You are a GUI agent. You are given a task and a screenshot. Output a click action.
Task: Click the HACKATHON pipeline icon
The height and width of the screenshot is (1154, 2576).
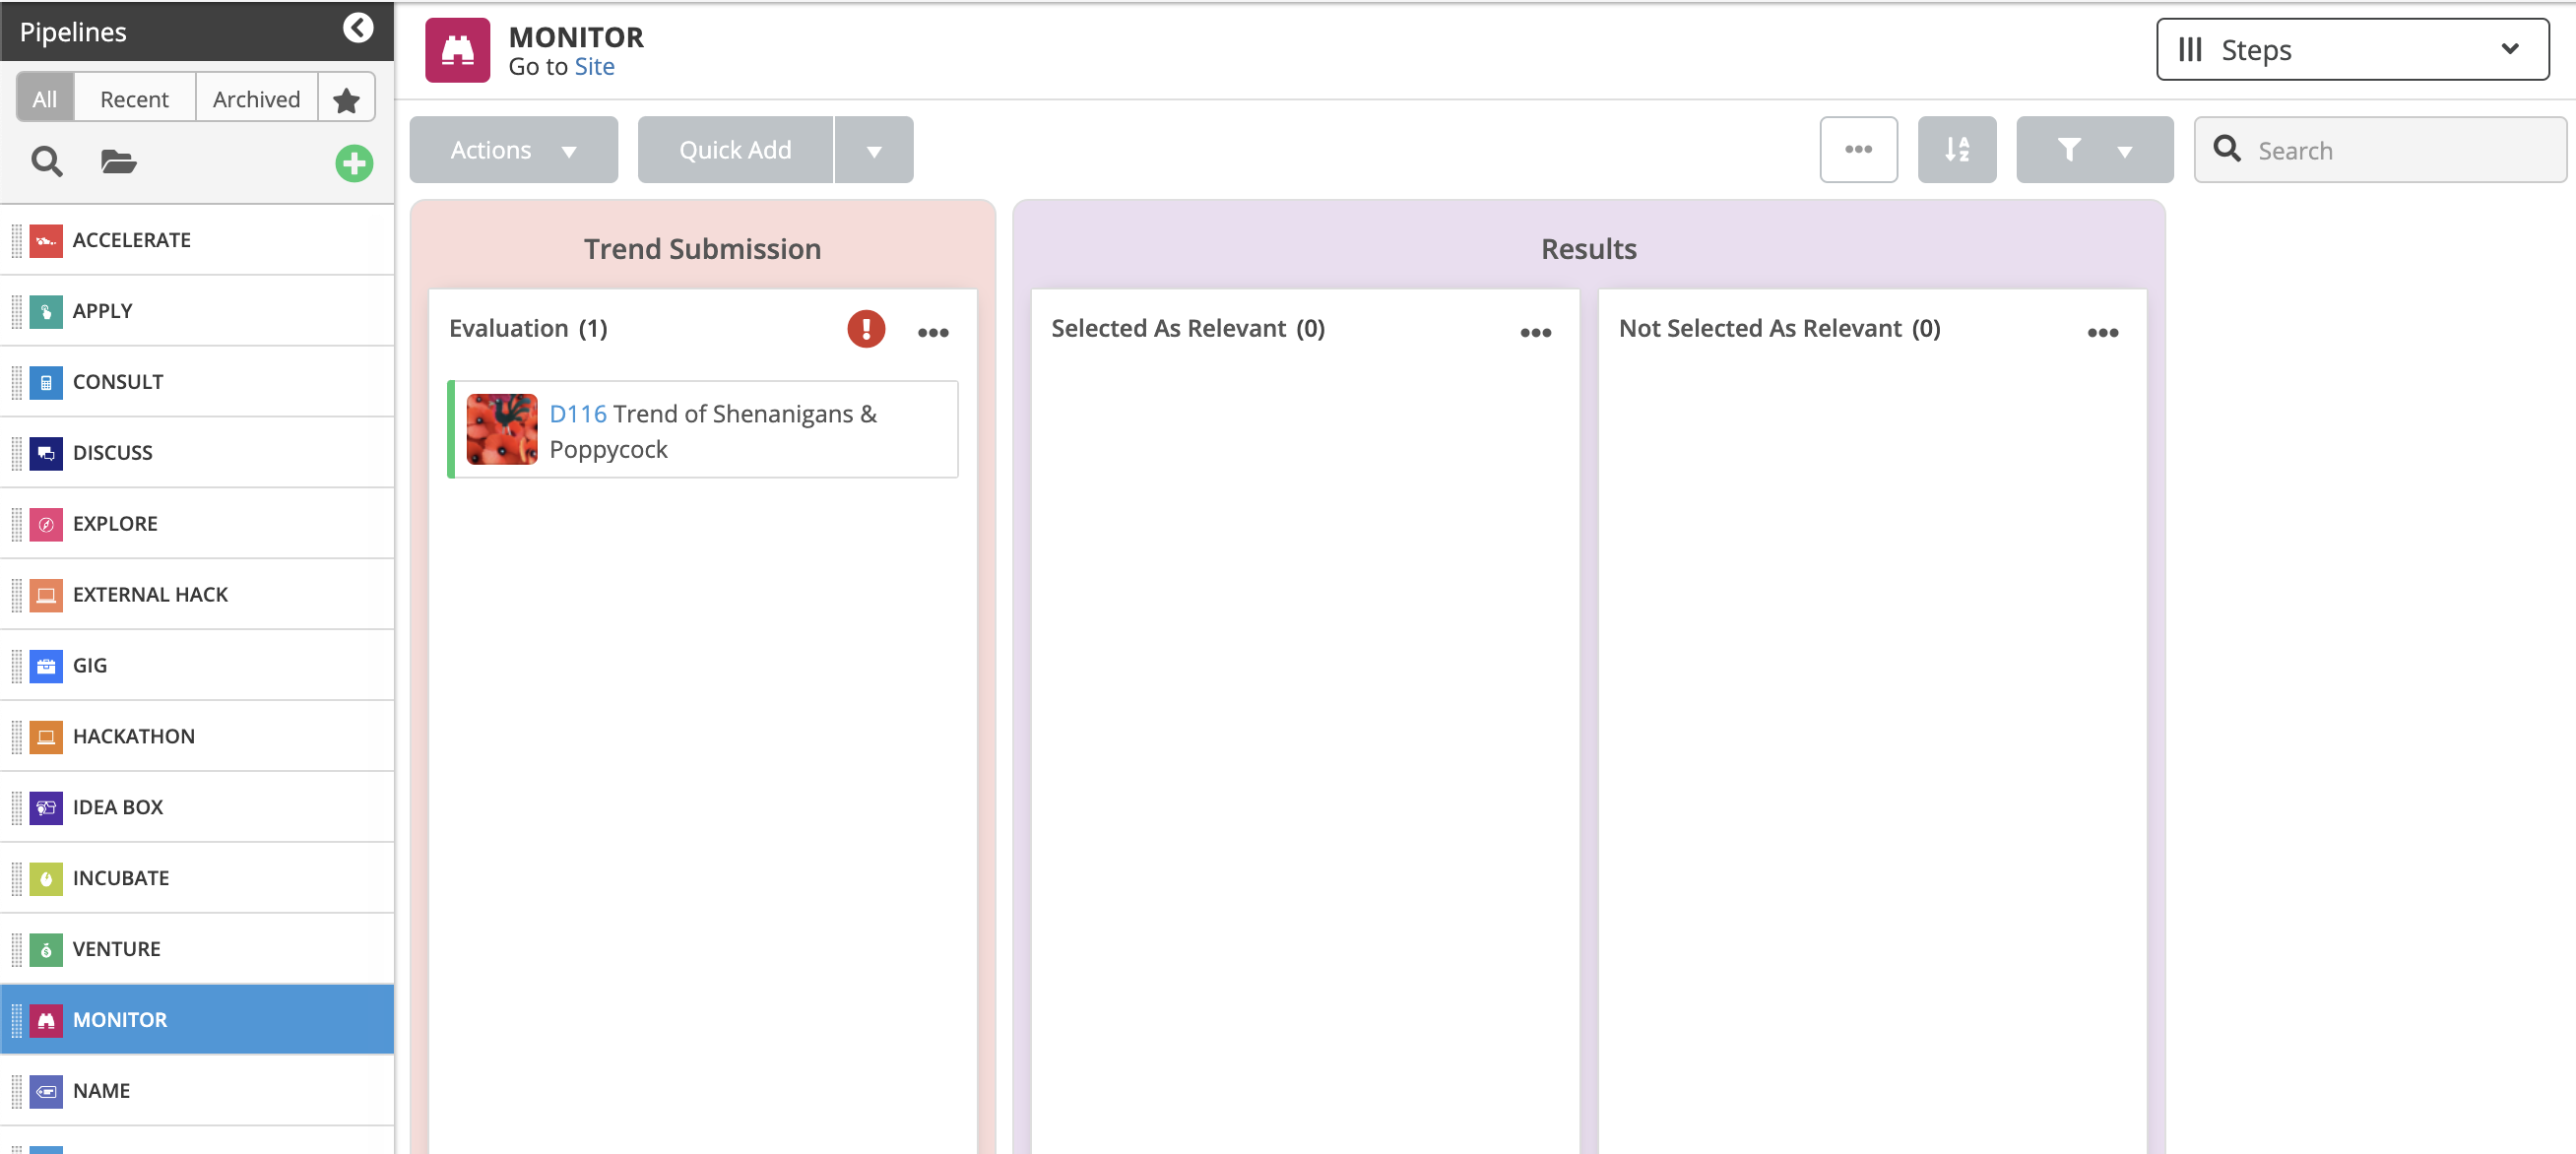click(46, 738)
